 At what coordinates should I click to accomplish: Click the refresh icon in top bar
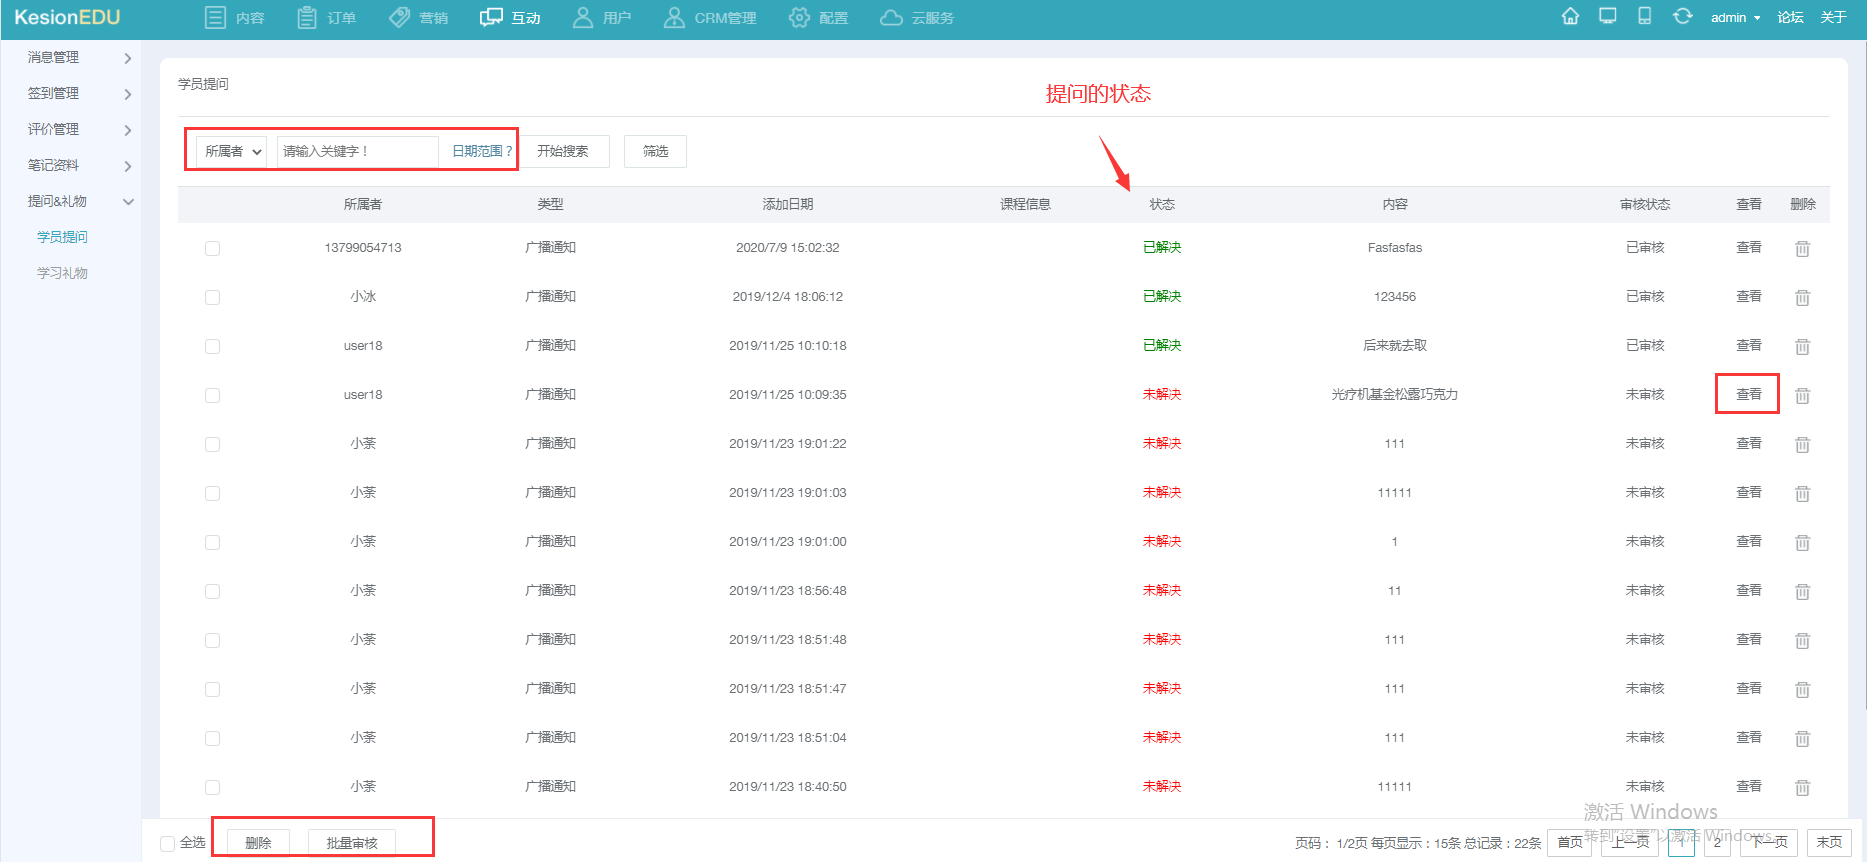1683,17
